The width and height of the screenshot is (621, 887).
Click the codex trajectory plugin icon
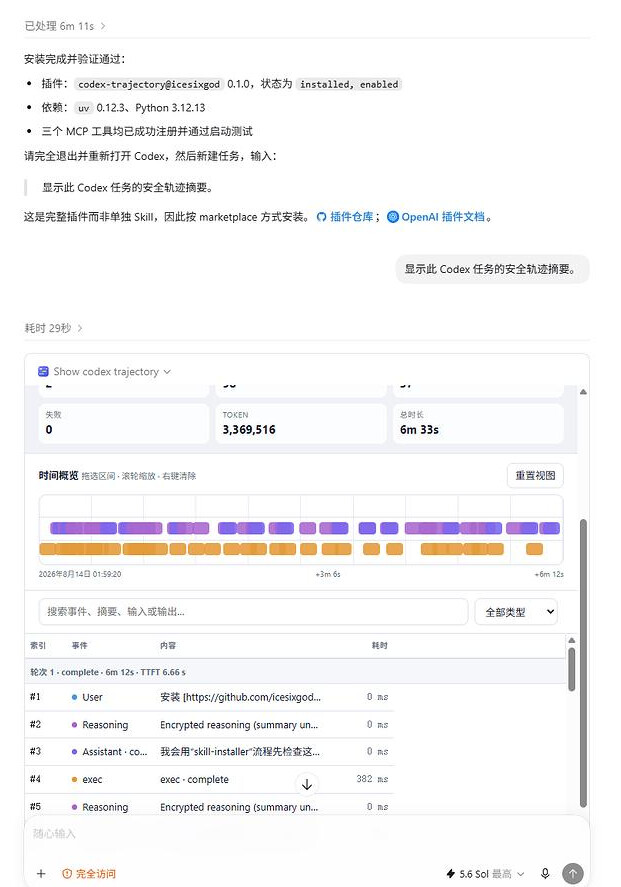43,372
